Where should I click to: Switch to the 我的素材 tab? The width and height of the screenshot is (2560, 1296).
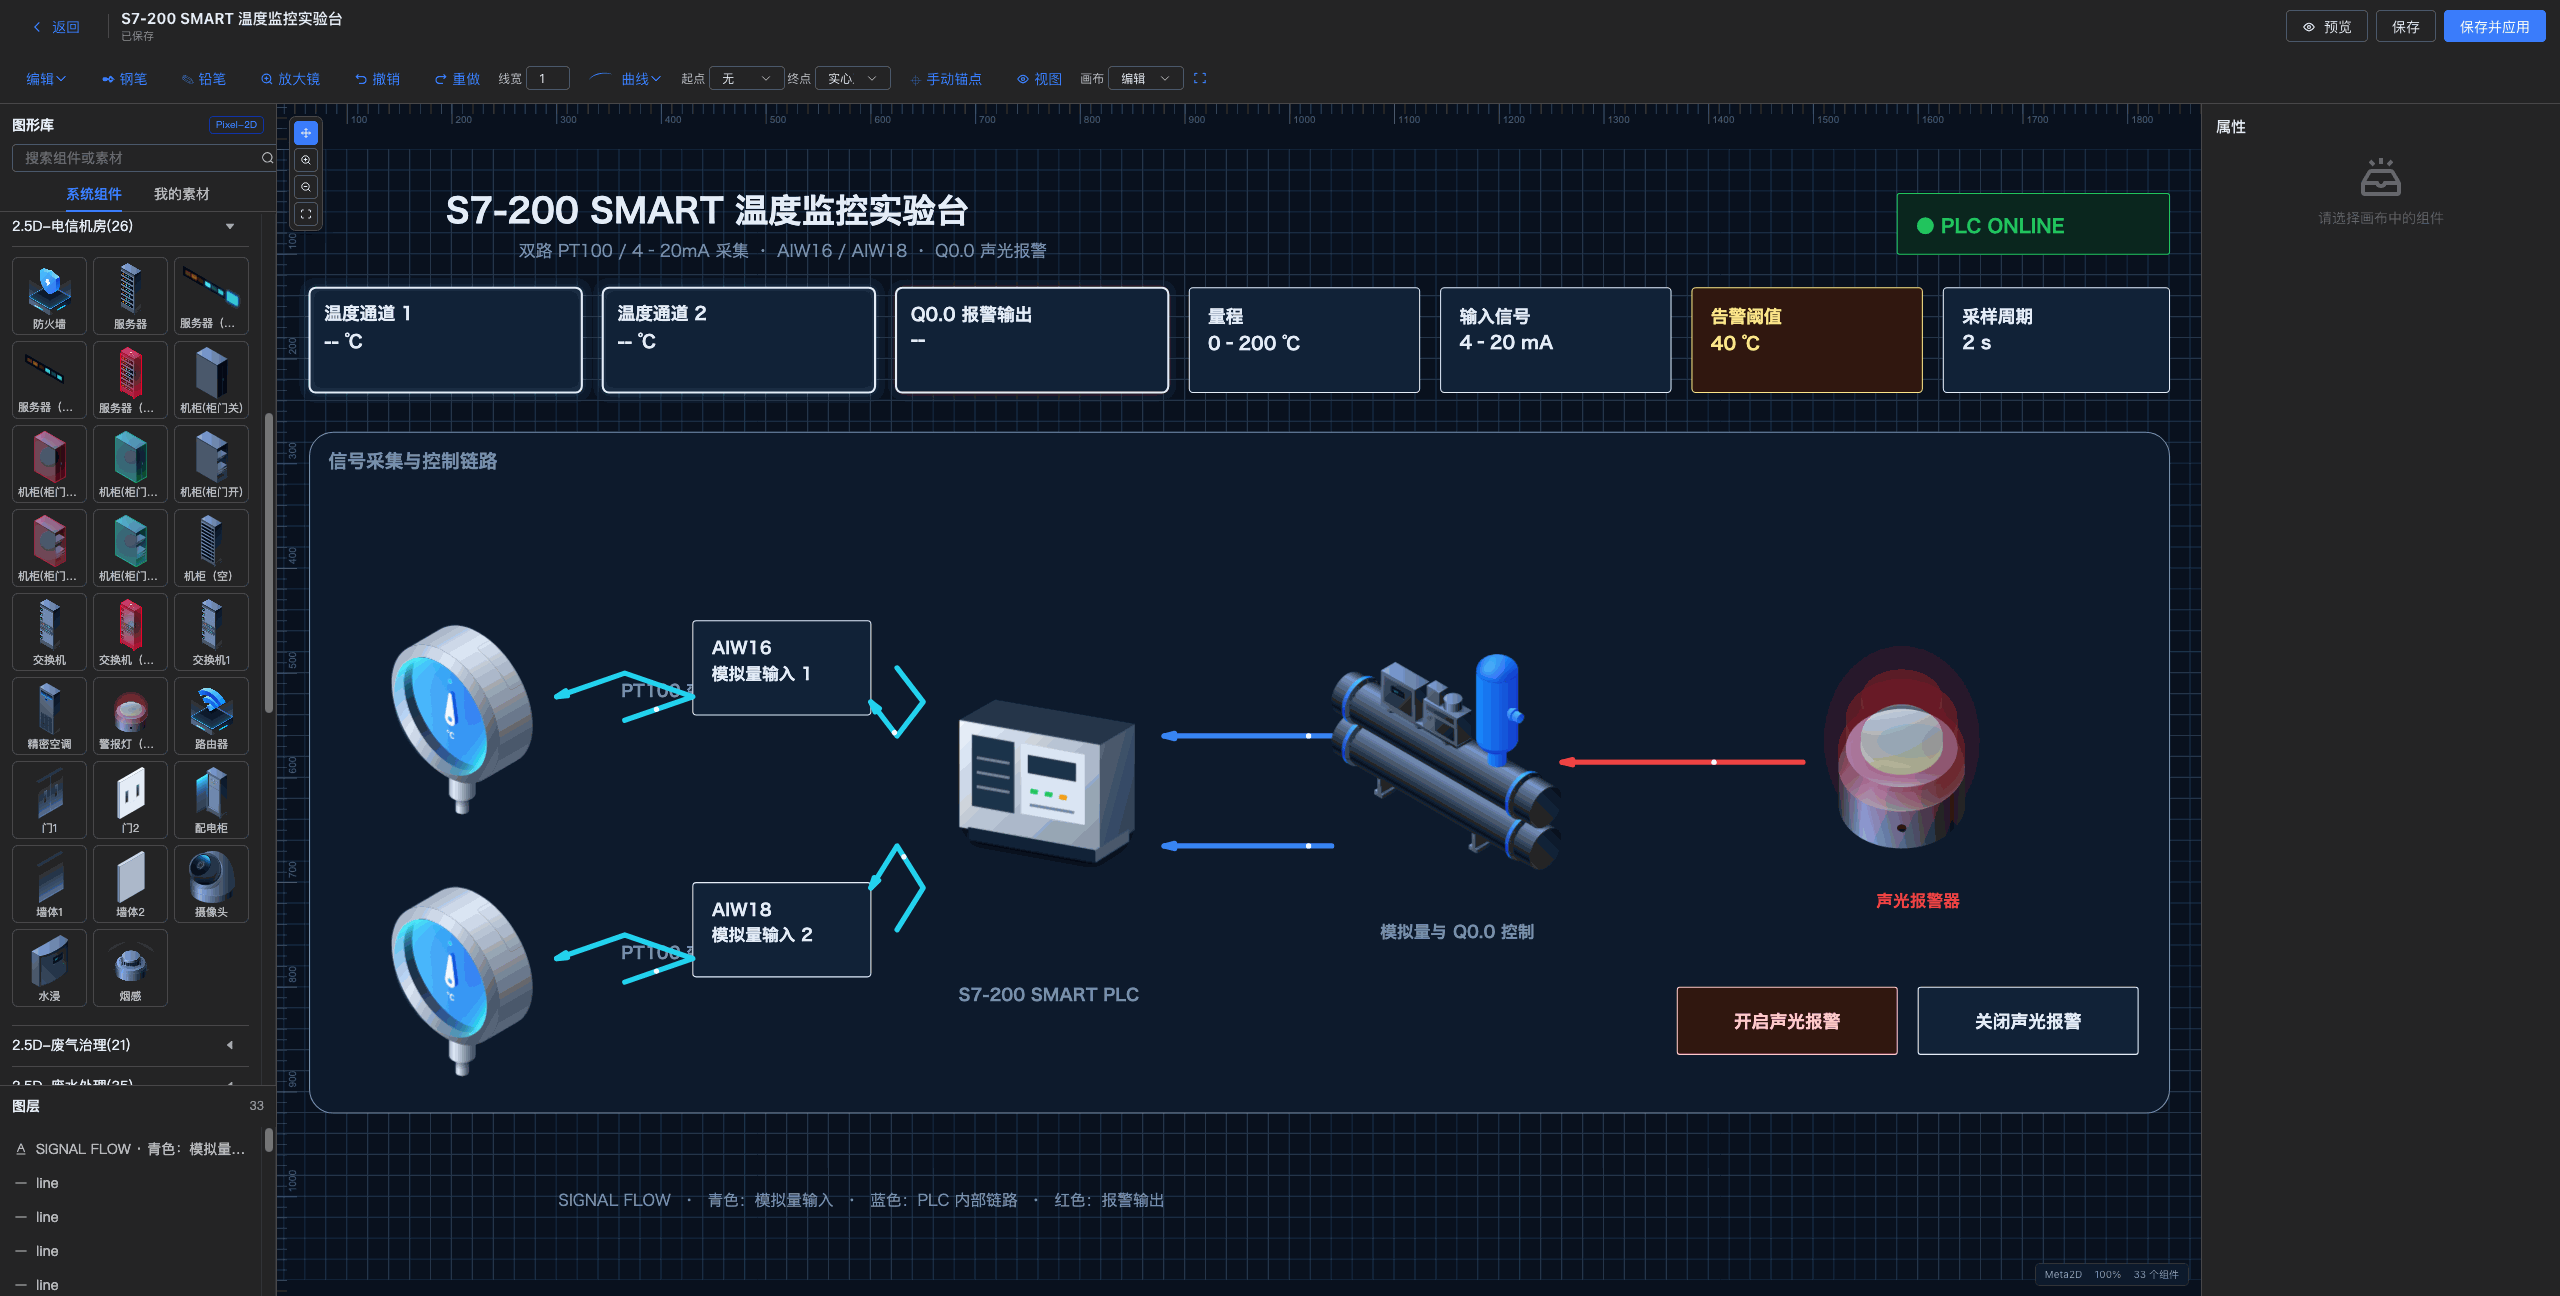pos(182,194)
